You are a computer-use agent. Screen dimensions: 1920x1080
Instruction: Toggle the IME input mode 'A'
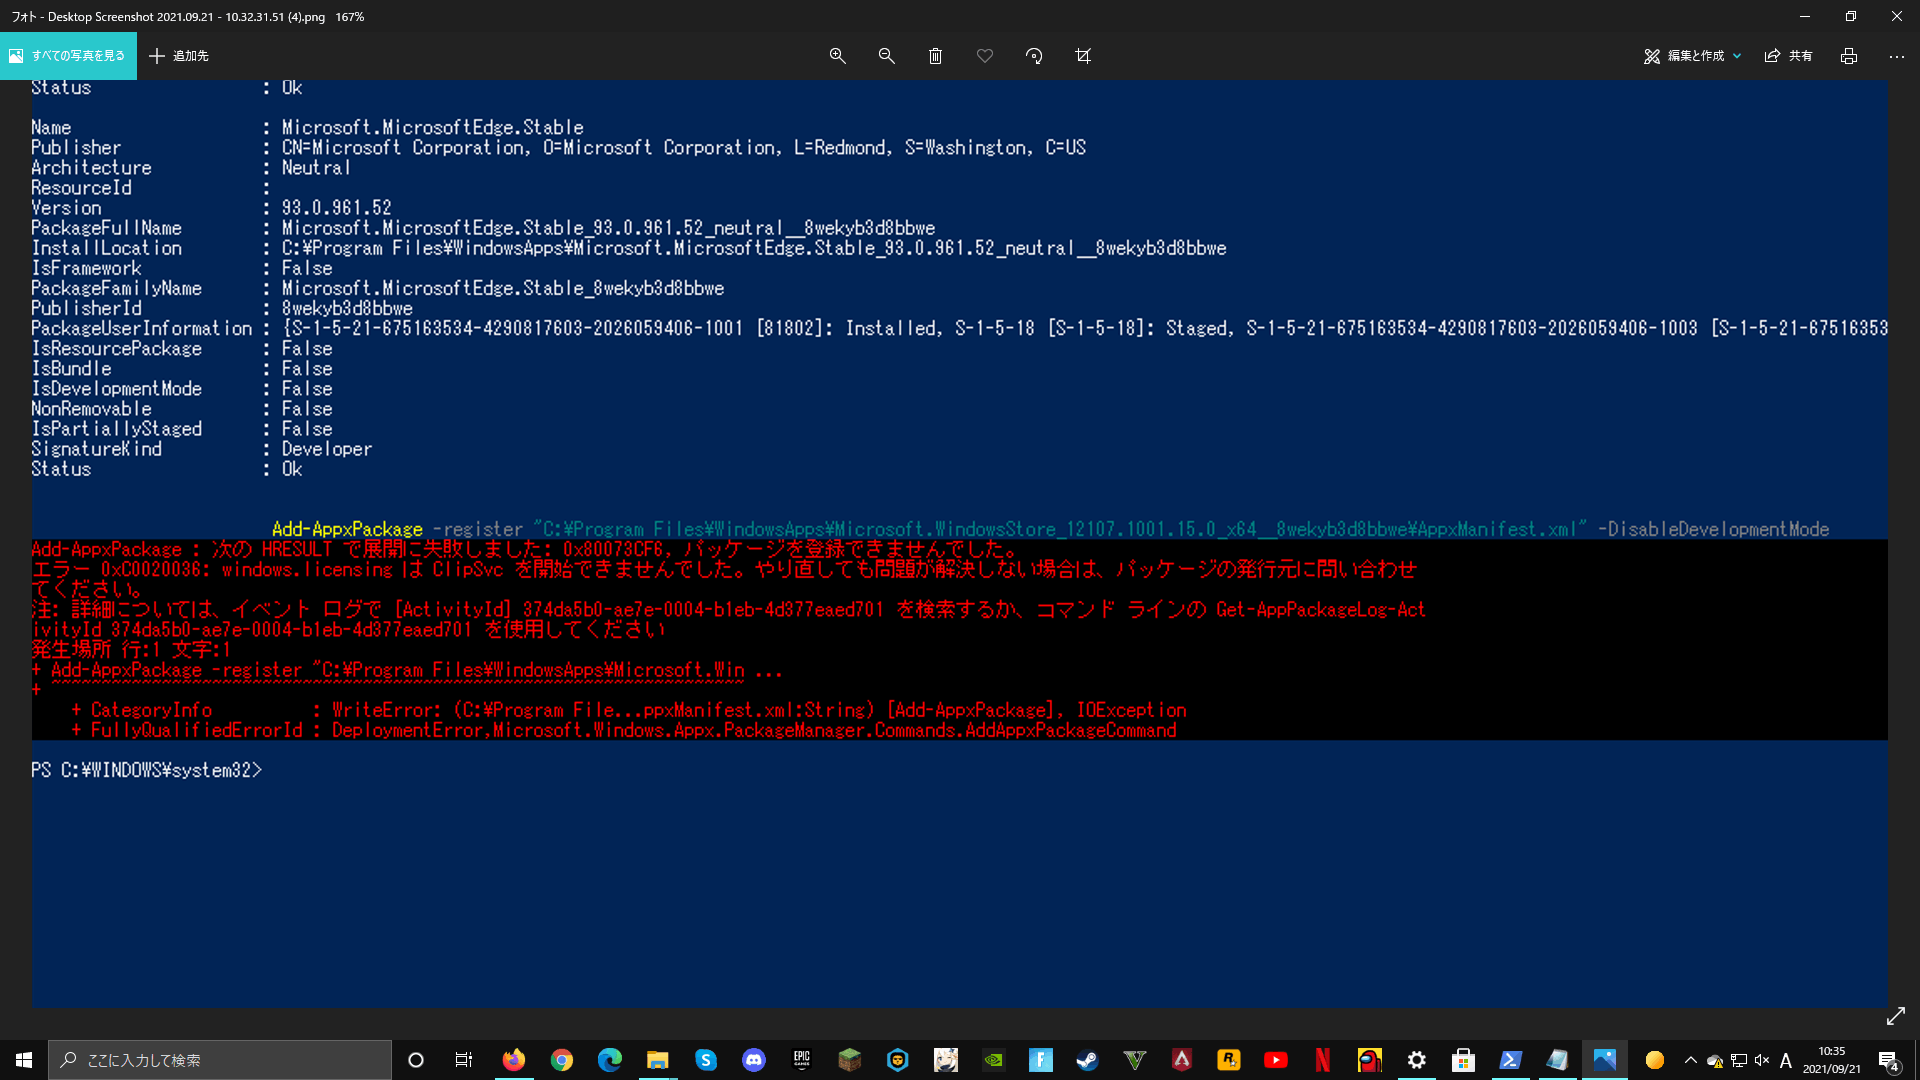(1786, 1060)
